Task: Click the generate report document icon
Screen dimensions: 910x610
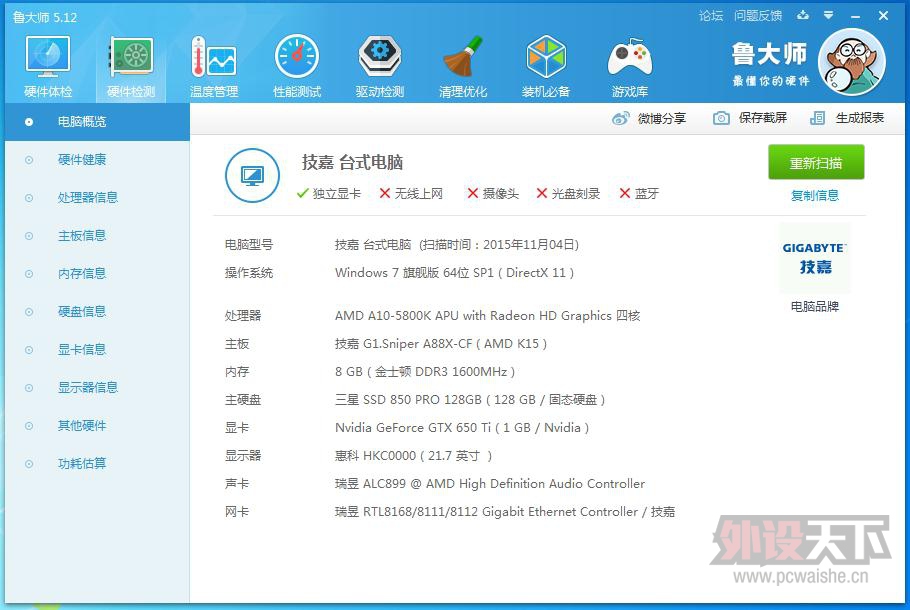Action: coord(817,118)
